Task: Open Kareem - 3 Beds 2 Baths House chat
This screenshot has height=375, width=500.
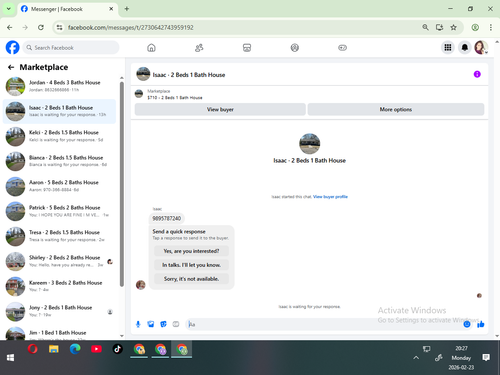Action: pos(59,286)
